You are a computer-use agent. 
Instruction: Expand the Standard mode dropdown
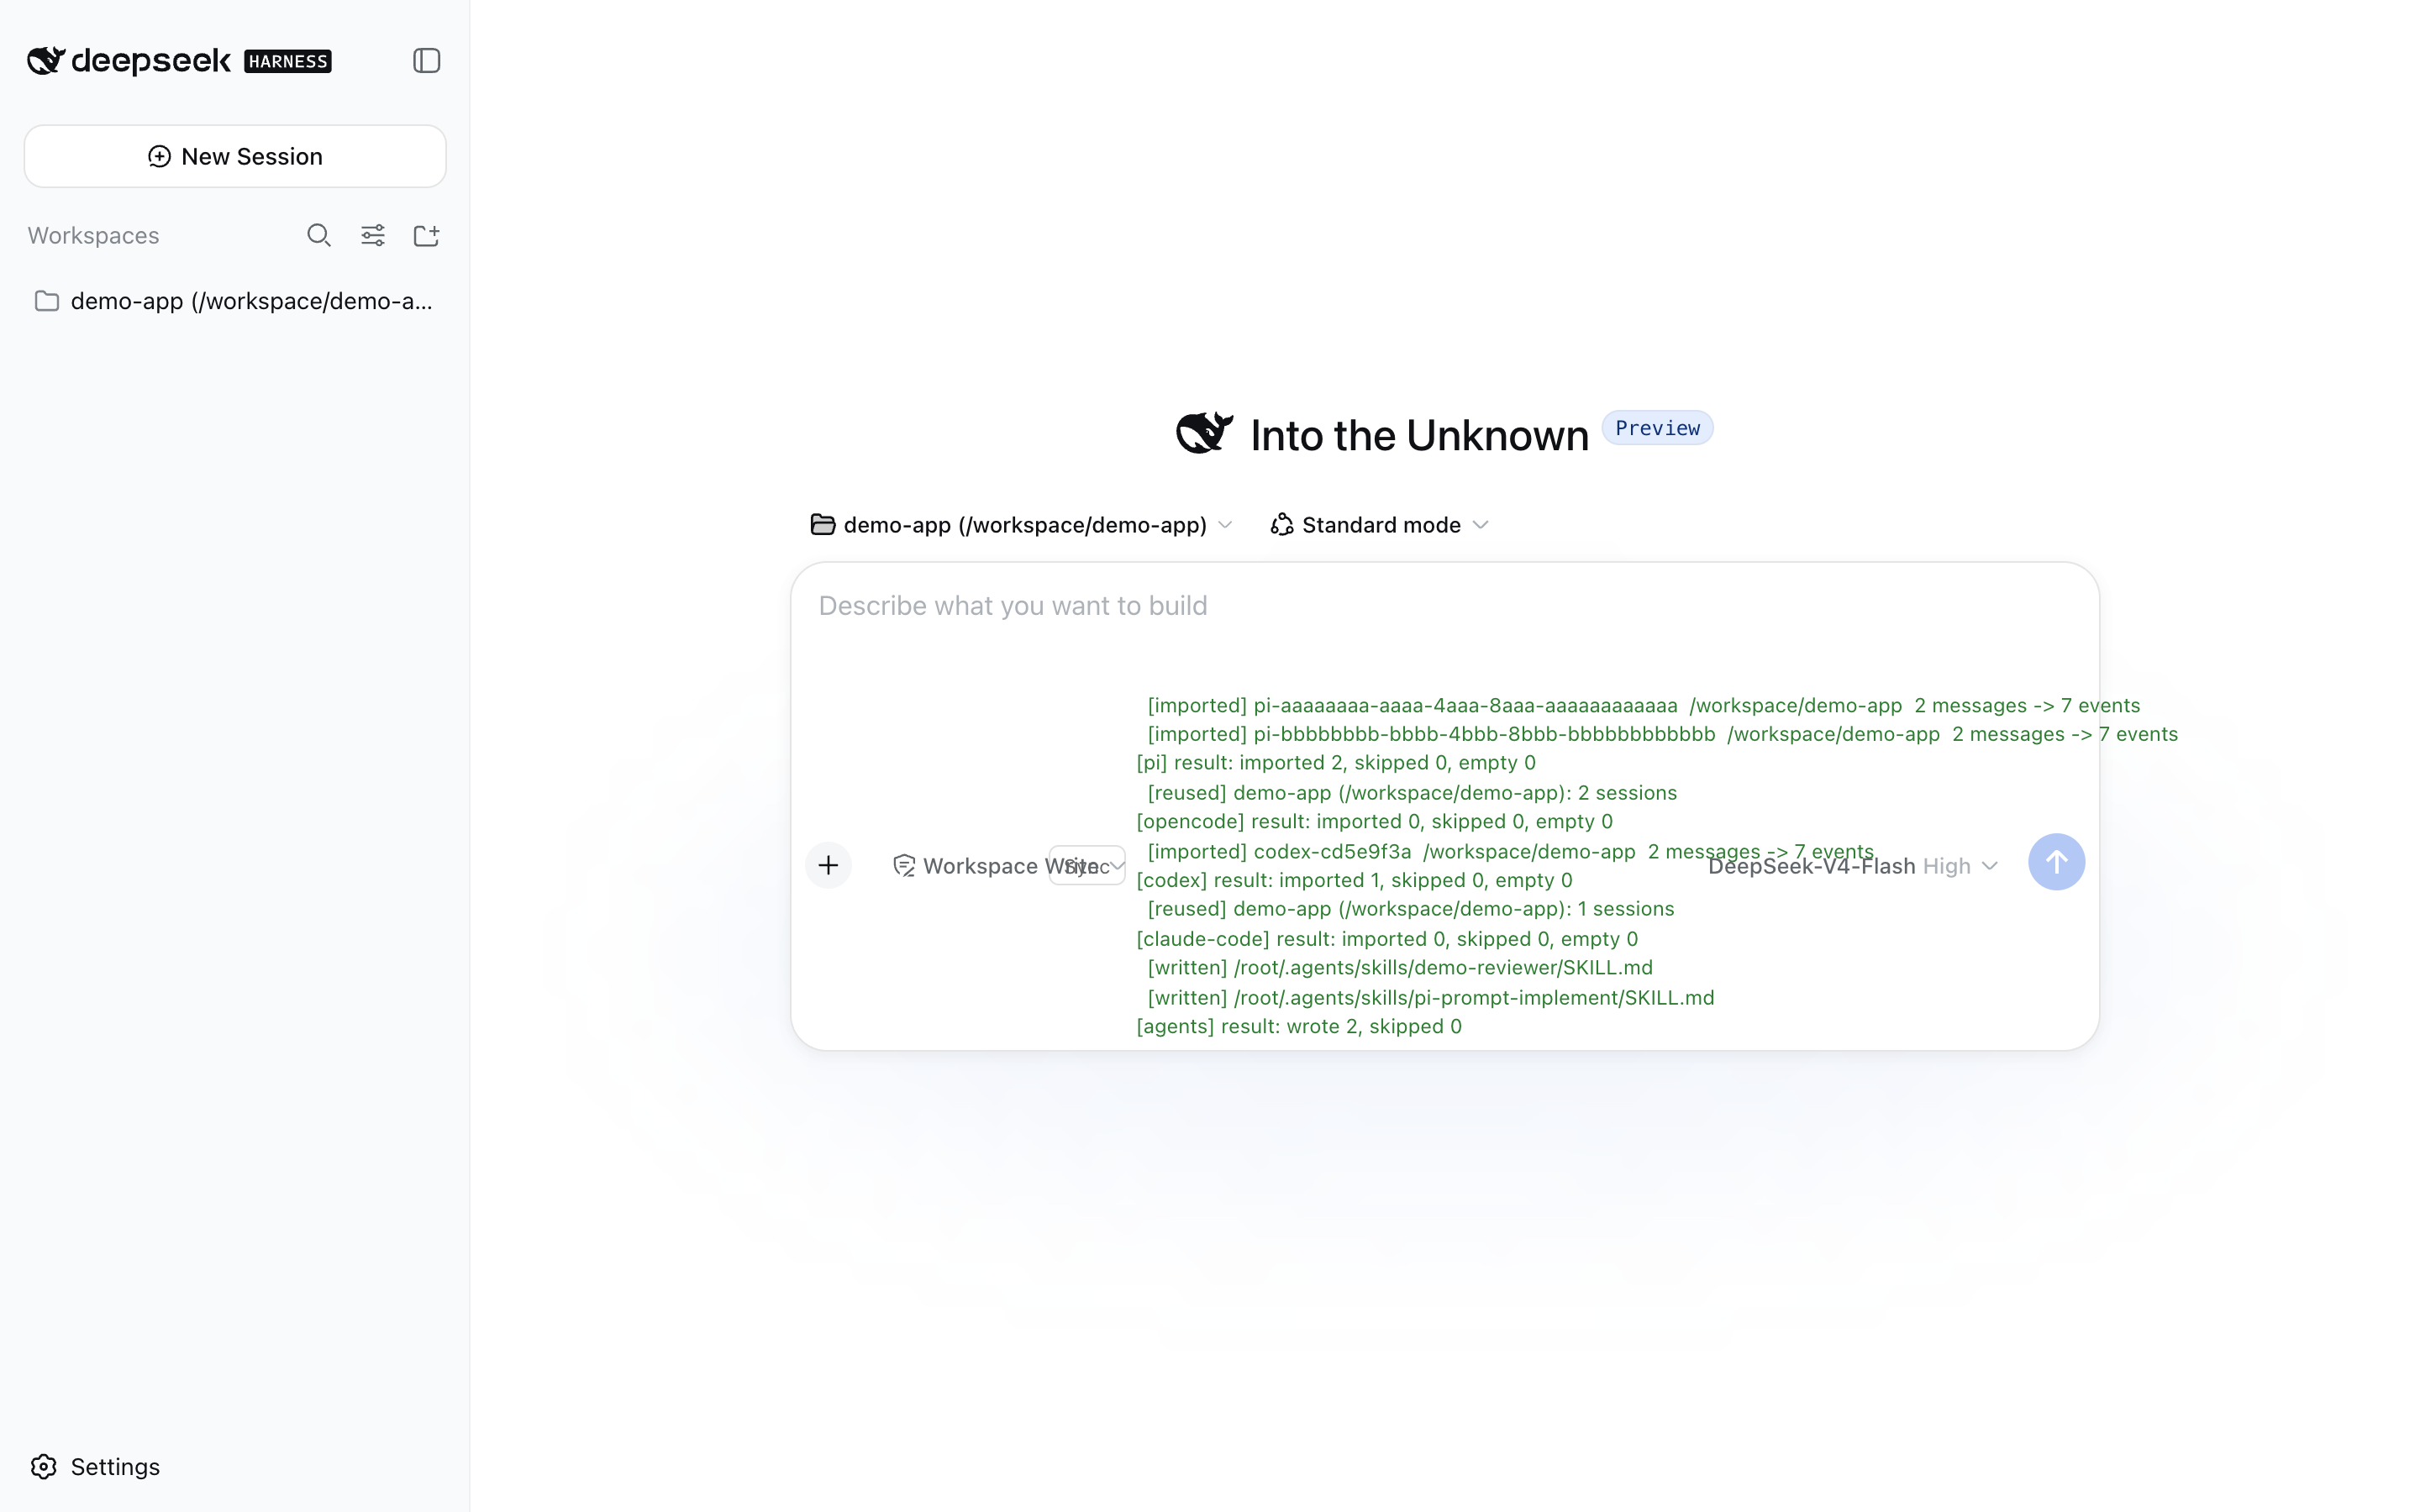pos(1380,525)
